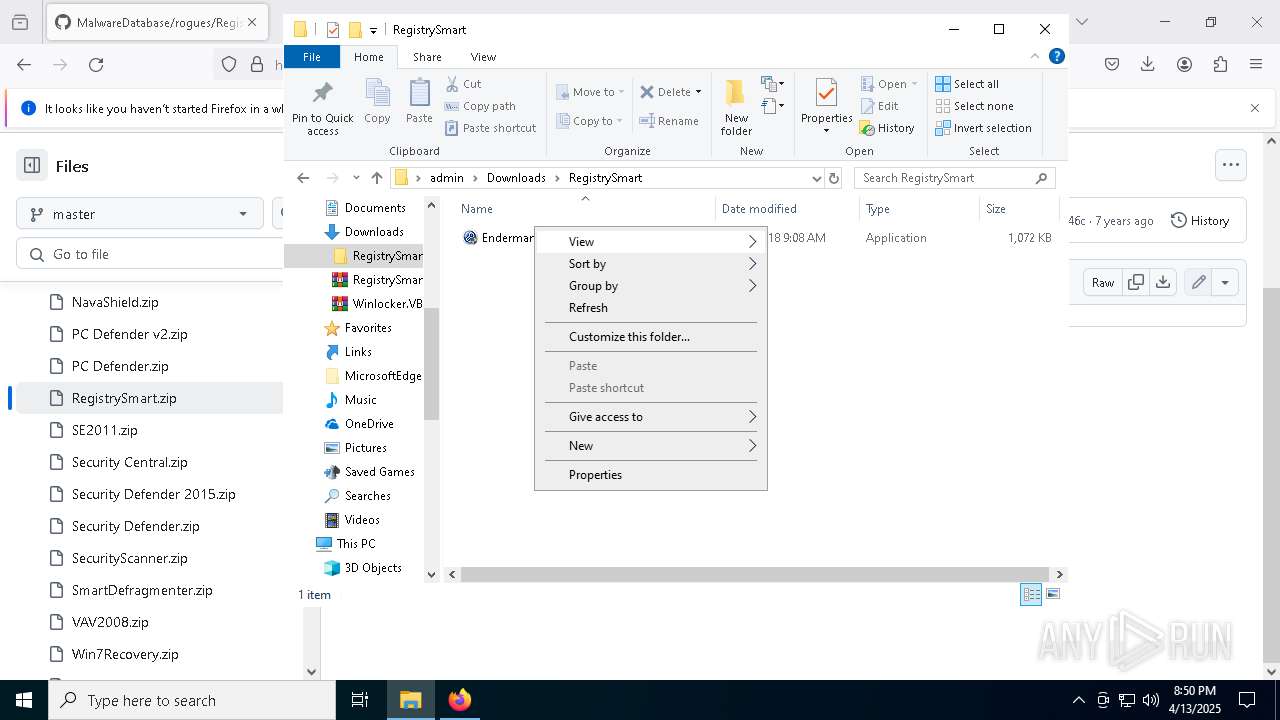
Task: Open the Give access to submenu
Action: (651, 417)
